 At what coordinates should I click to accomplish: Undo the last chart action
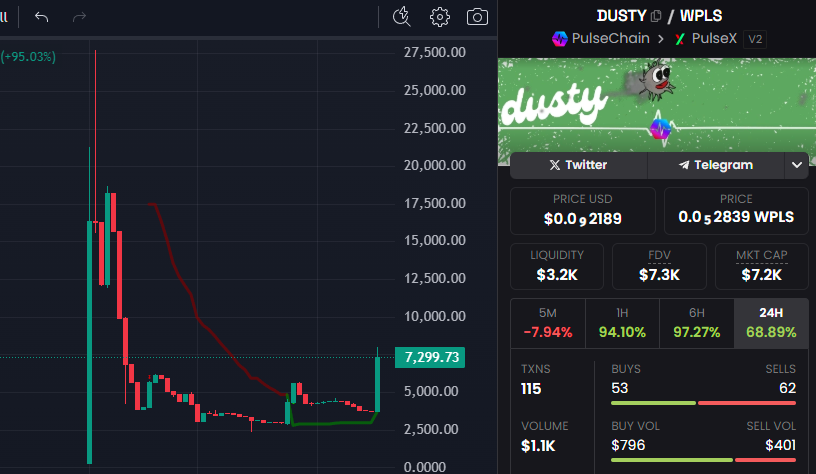[x=41, y=17]
